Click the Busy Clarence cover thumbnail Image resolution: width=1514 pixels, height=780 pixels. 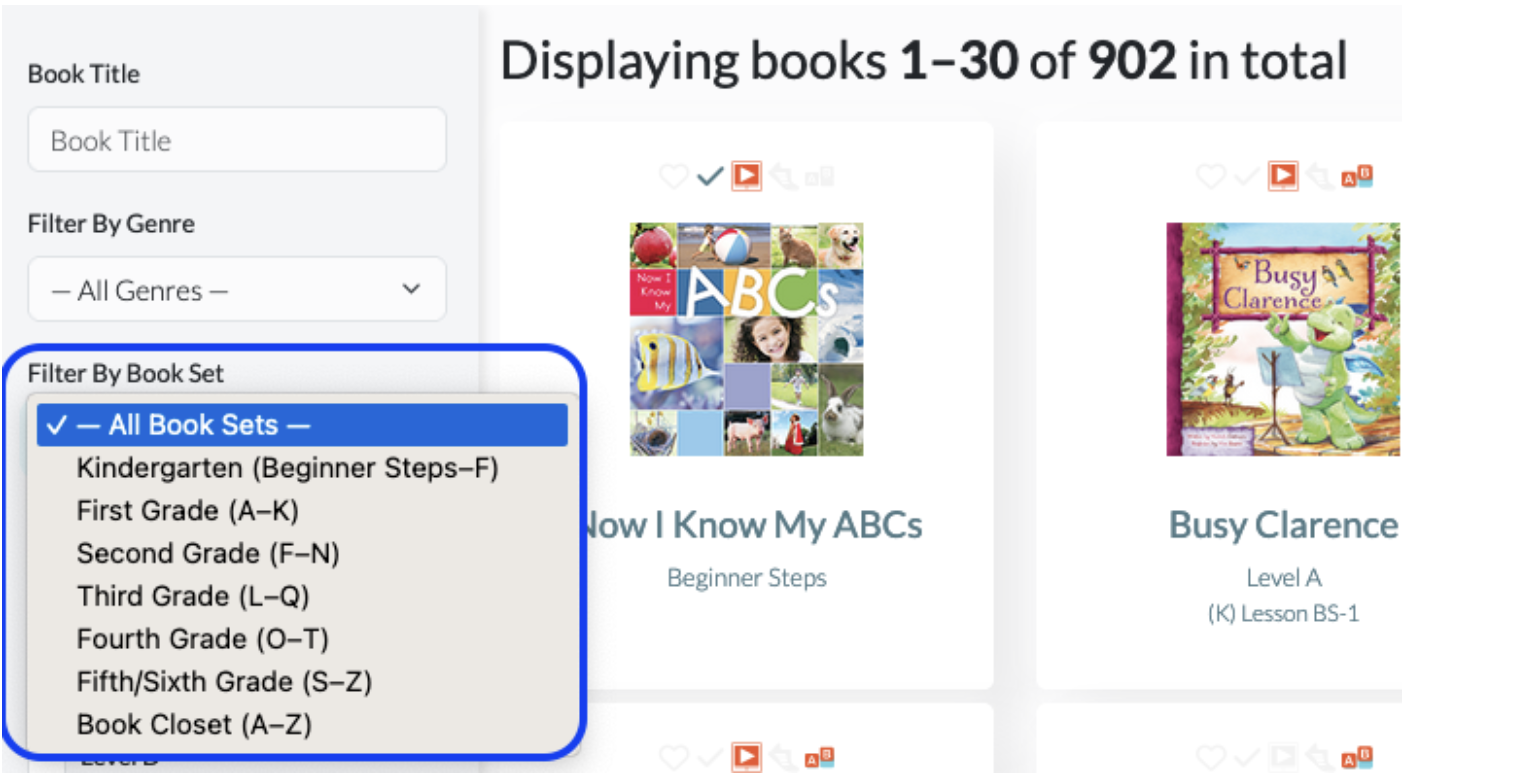click(x=1283, y=339)
